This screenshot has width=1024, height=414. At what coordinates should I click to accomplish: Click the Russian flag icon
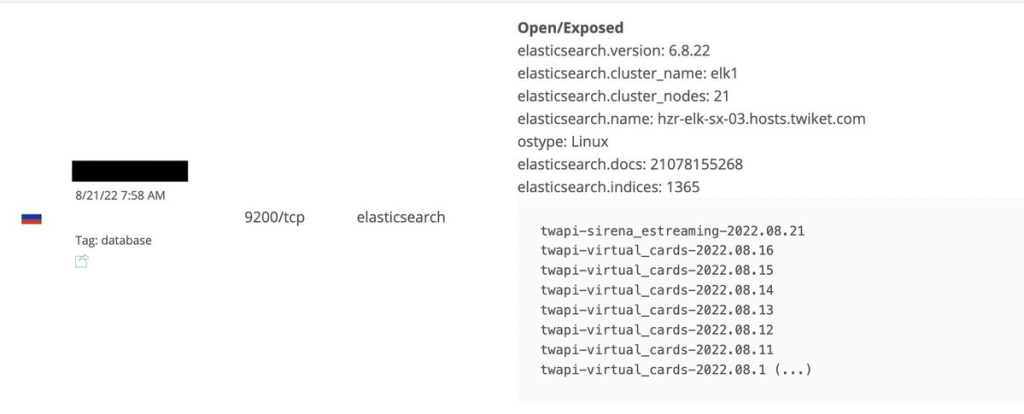(31, 219)
